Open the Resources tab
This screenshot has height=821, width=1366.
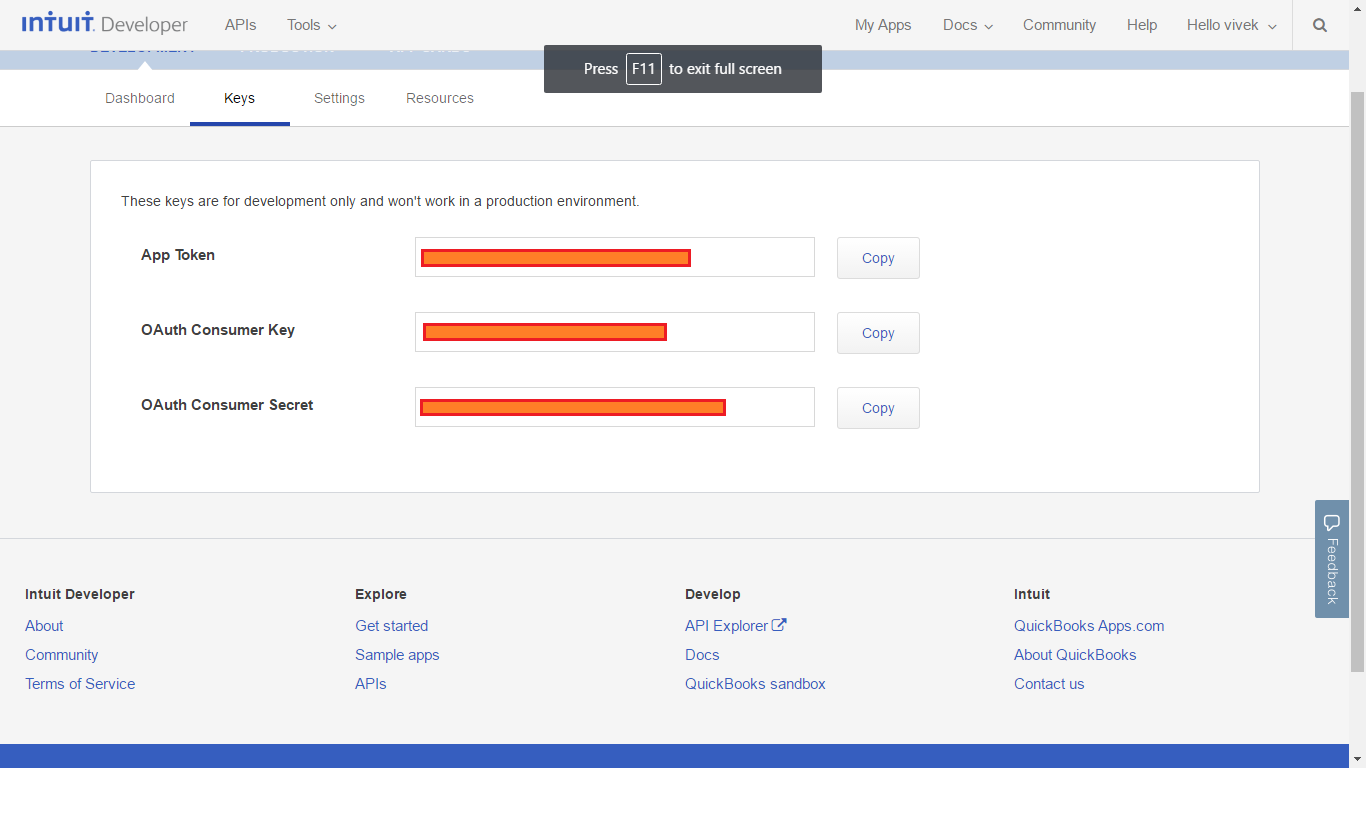[440, 98]
